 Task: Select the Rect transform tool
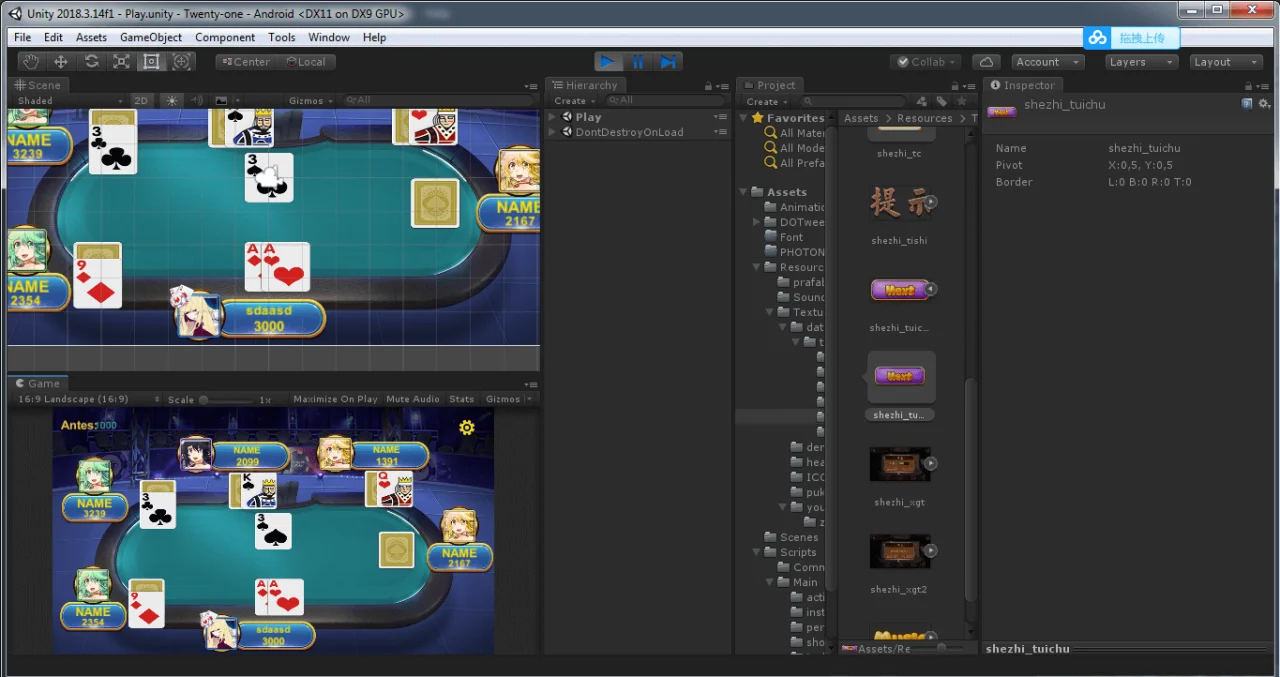click(x=151, y=62)
